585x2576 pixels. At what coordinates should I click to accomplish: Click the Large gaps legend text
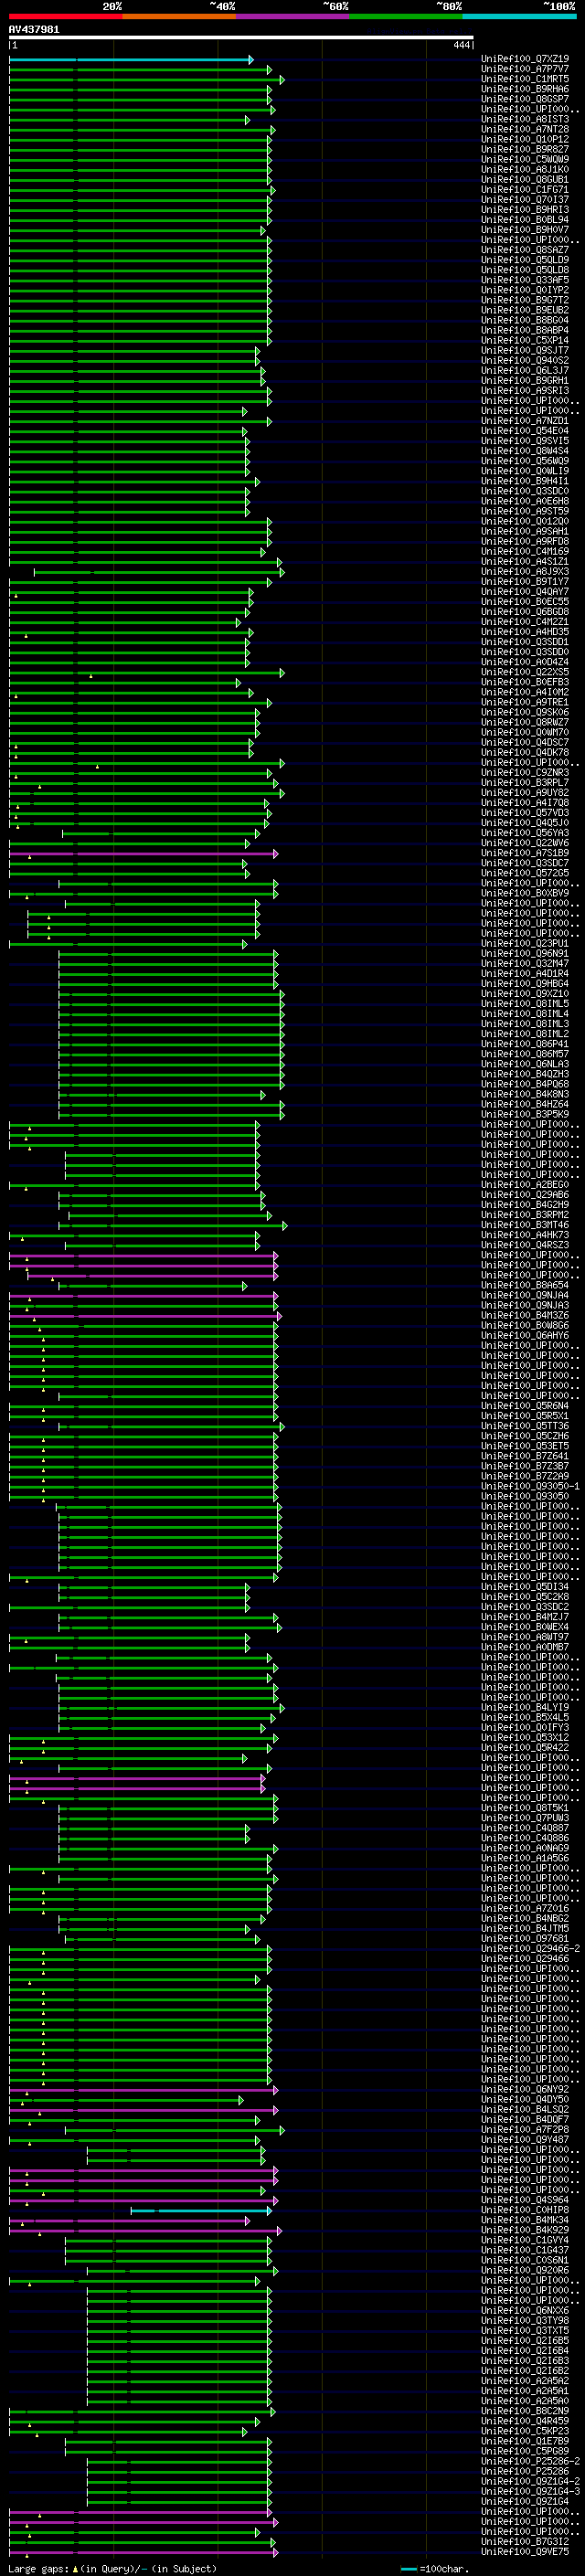click(x=113, y=2568)
